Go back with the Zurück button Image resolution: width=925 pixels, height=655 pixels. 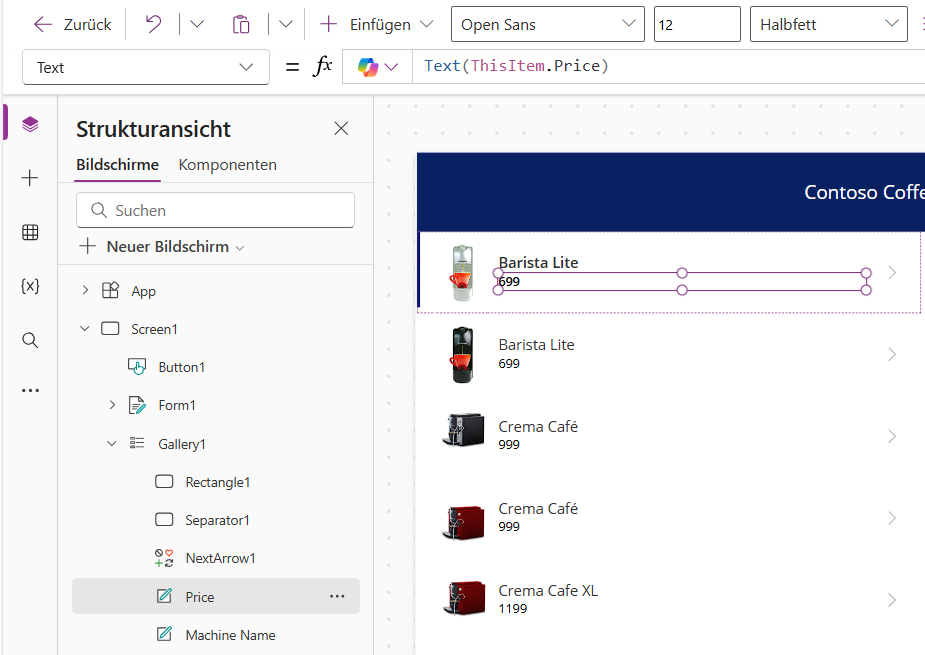point(72,24)
